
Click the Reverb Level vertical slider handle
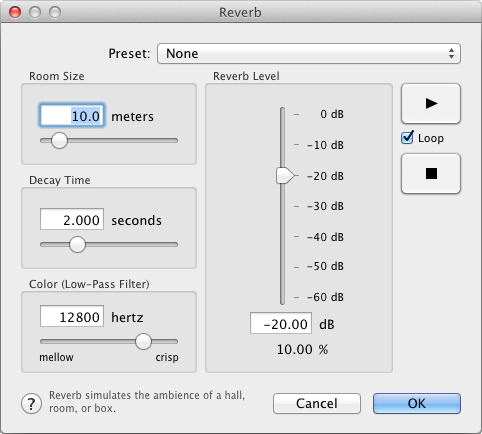click(x=285, y=176)
